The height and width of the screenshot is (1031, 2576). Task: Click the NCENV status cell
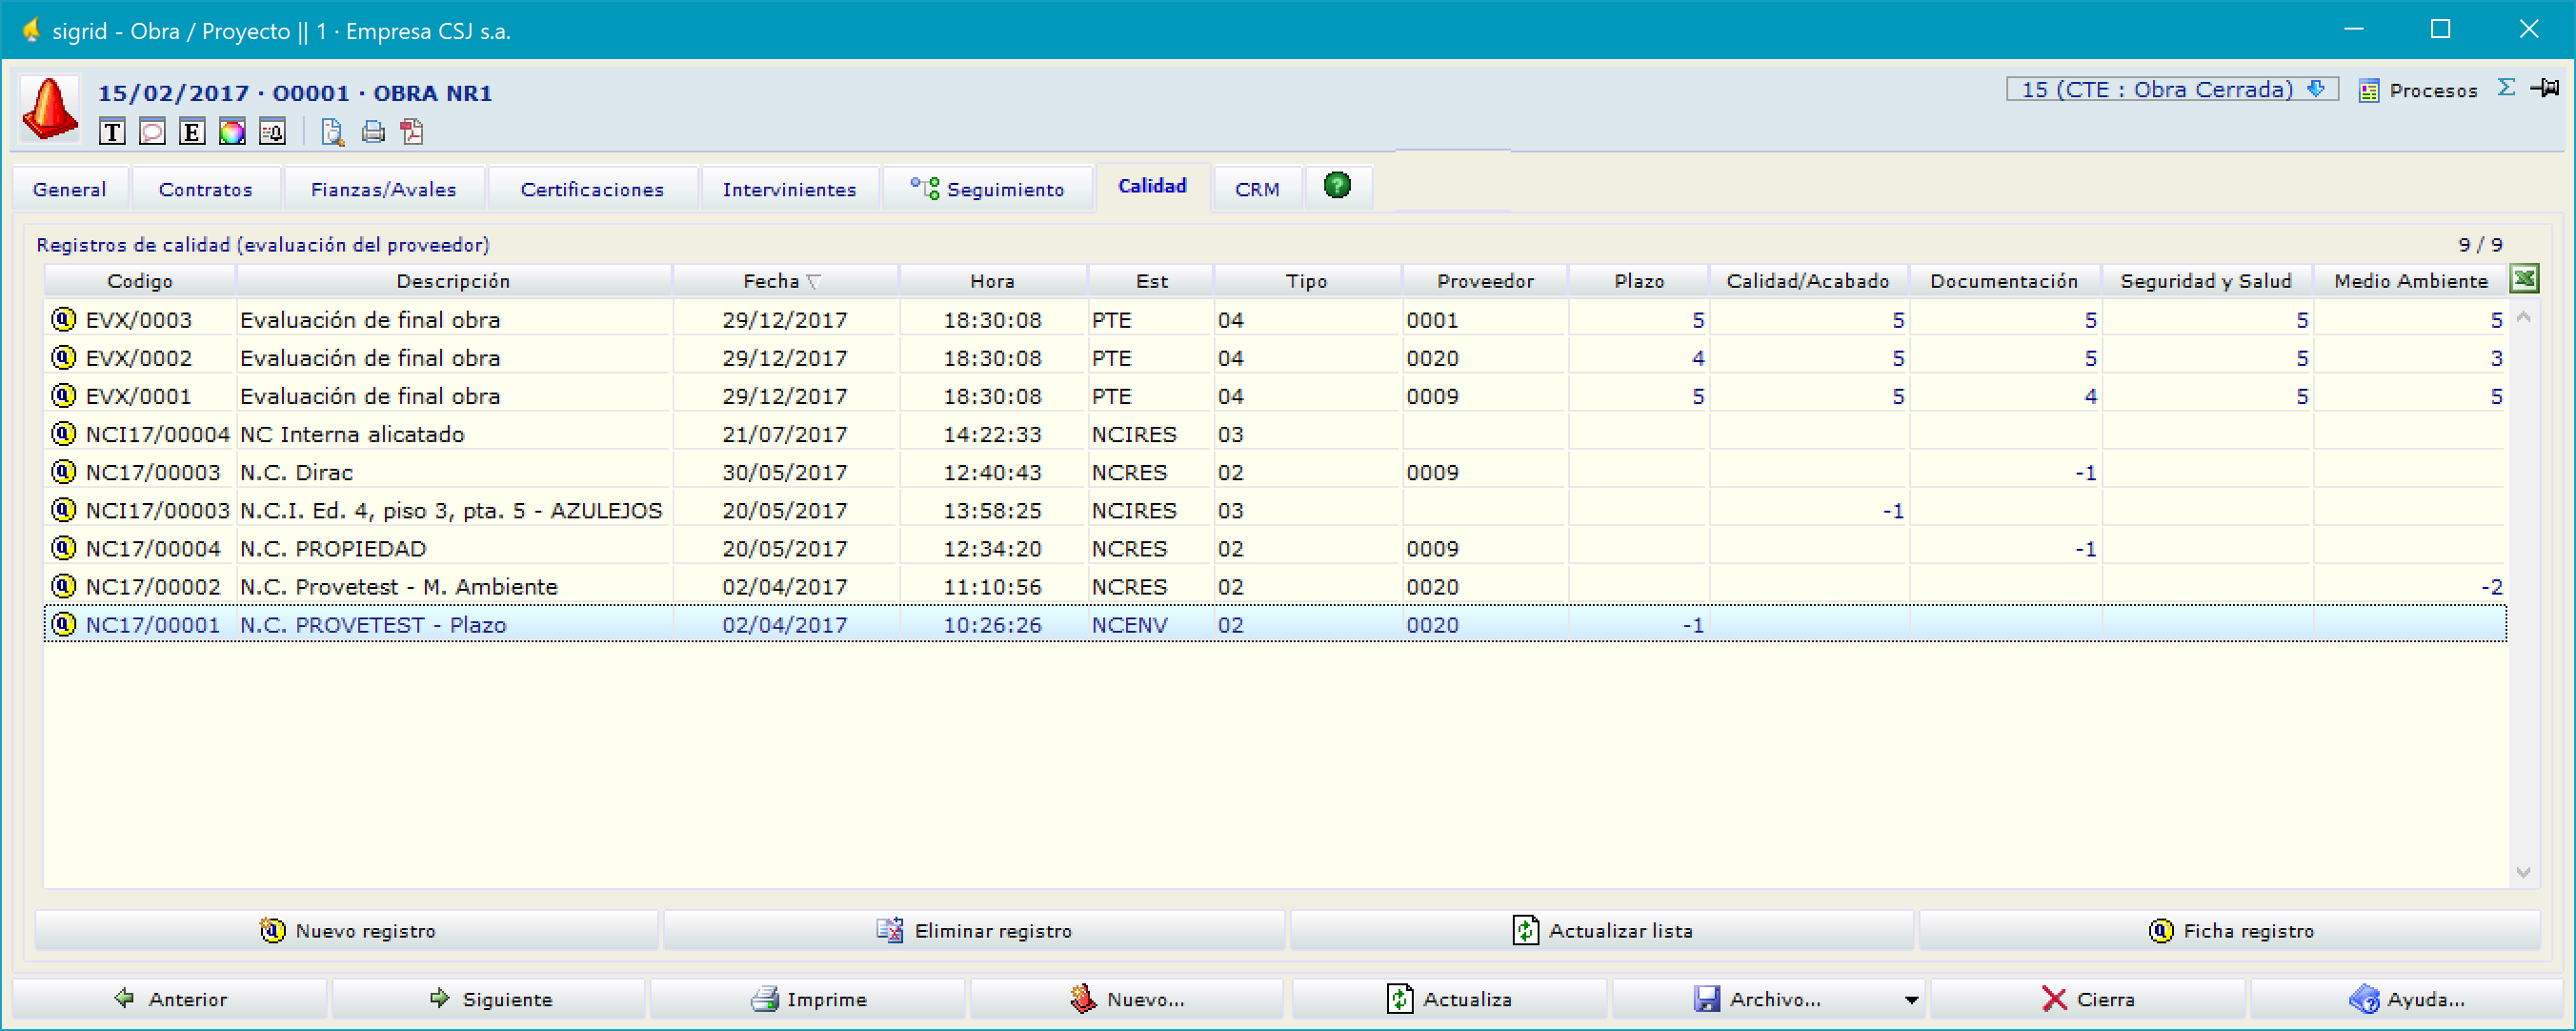(x=1150, y=625)
